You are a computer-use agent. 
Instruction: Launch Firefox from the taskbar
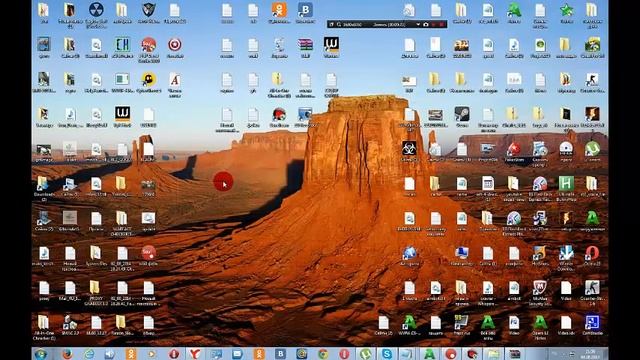[x=67, y=354]
